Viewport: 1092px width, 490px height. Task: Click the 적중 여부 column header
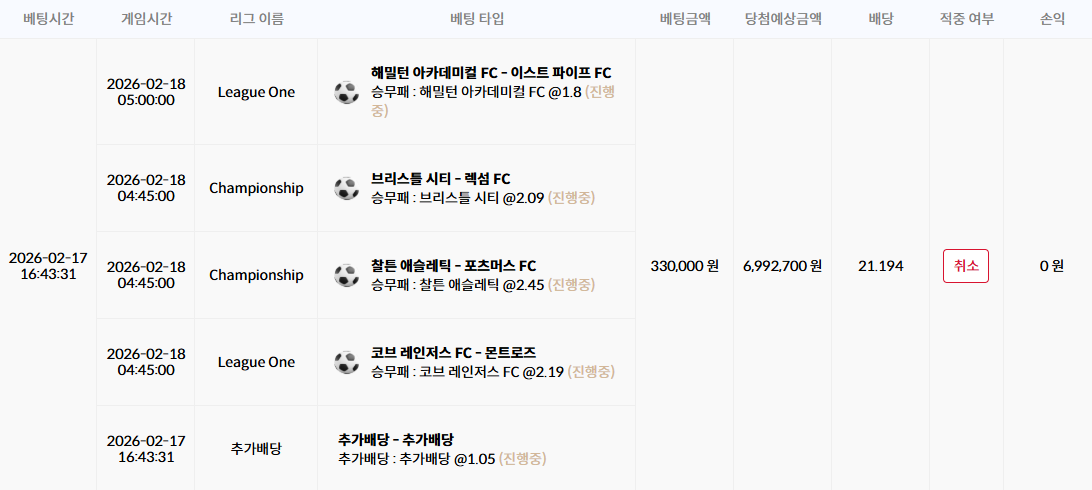[967, 19]
